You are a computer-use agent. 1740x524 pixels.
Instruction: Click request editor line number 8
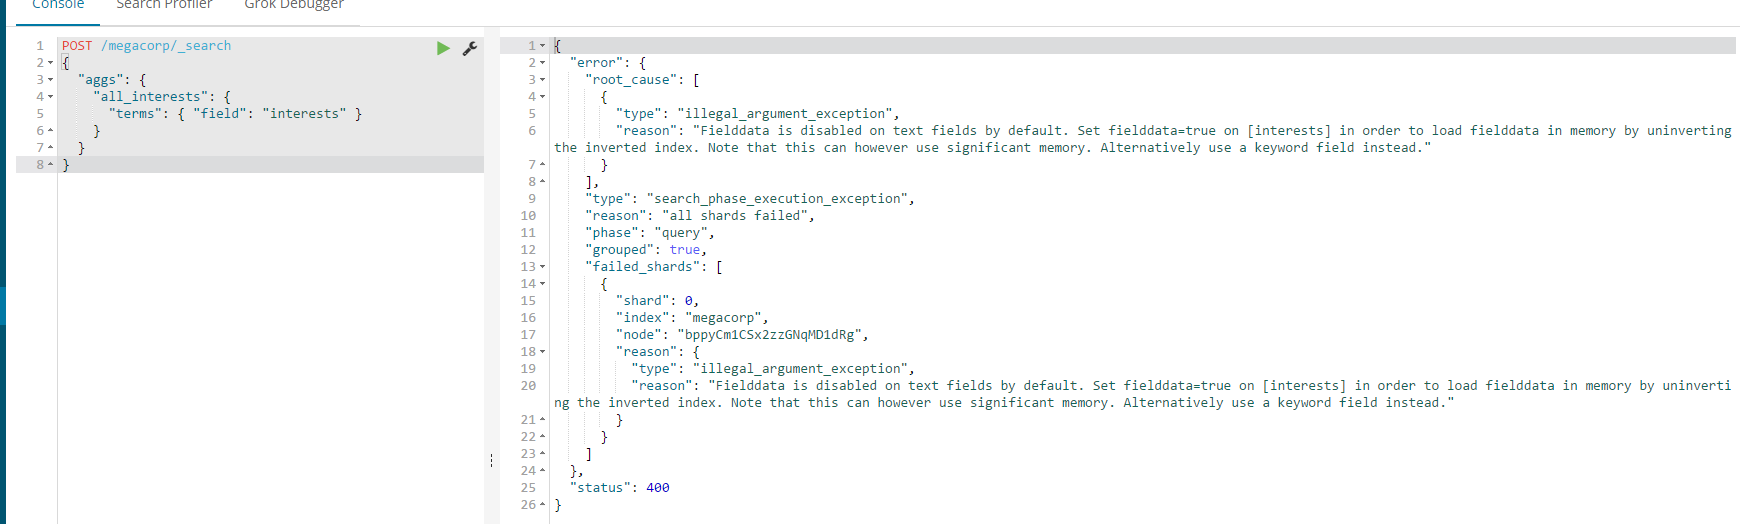tap(40, 165)
